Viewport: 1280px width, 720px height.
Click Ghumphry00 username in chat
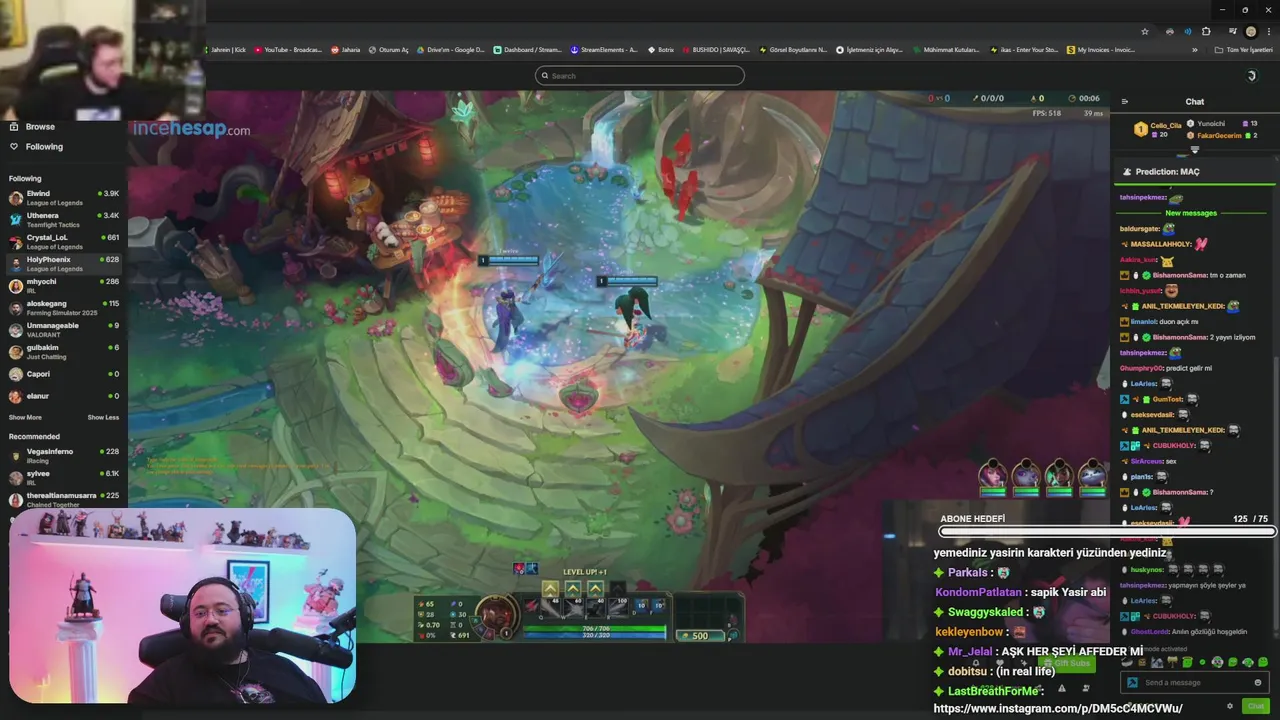tap(1142, 368)
